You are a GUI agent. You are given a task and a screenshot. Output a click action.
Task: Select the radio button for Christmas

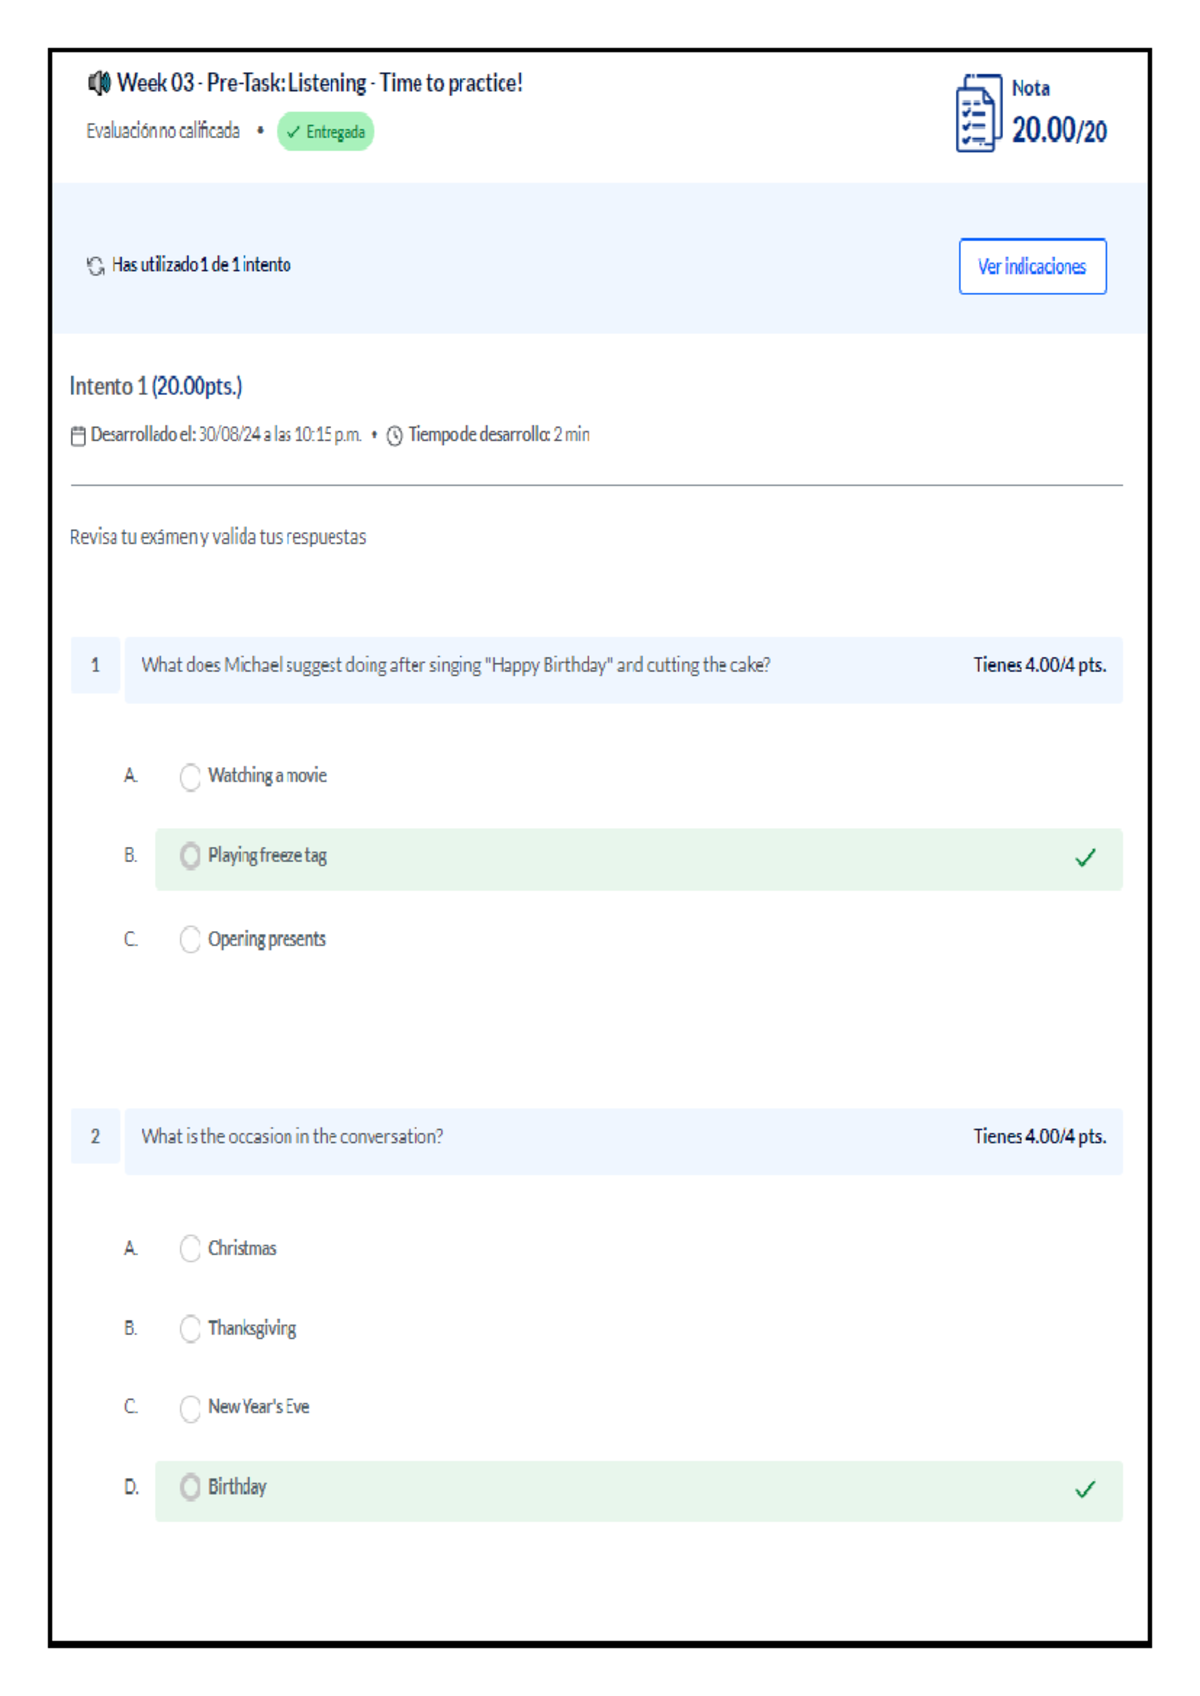coord(190,1249)
